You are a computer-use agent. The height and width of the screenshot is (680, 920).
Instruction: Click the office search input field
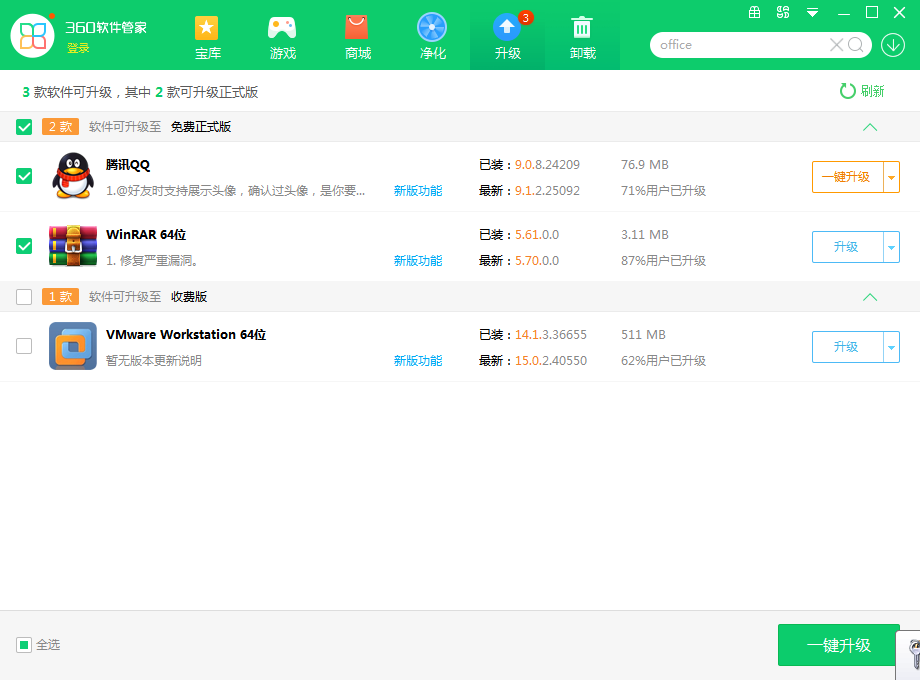tap(742, 45)
